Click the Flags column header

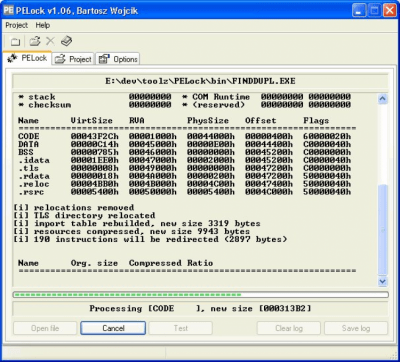[x=316, y=120]
